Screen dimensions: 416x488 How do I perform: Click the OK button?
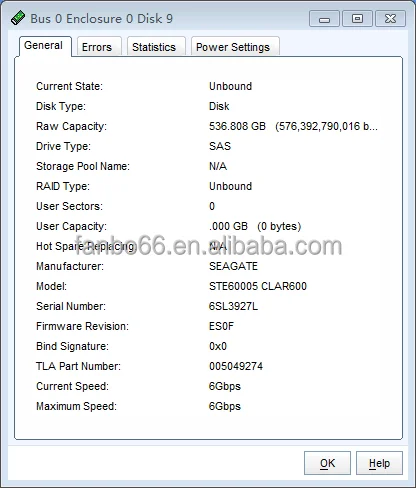click(x=327, y=463)
